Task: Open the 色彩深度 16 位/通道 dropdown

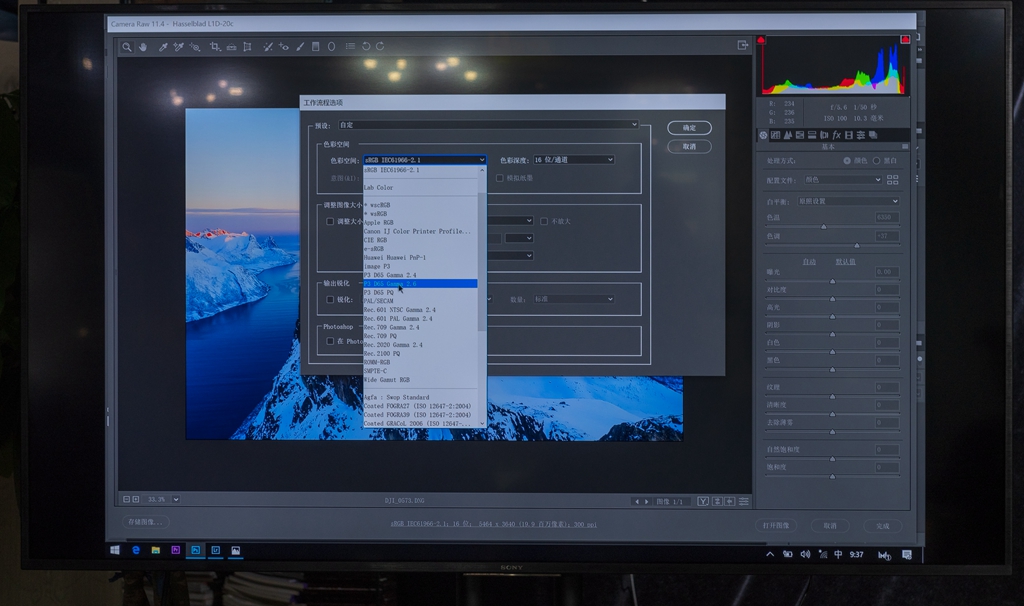Action: coord(573,160)
